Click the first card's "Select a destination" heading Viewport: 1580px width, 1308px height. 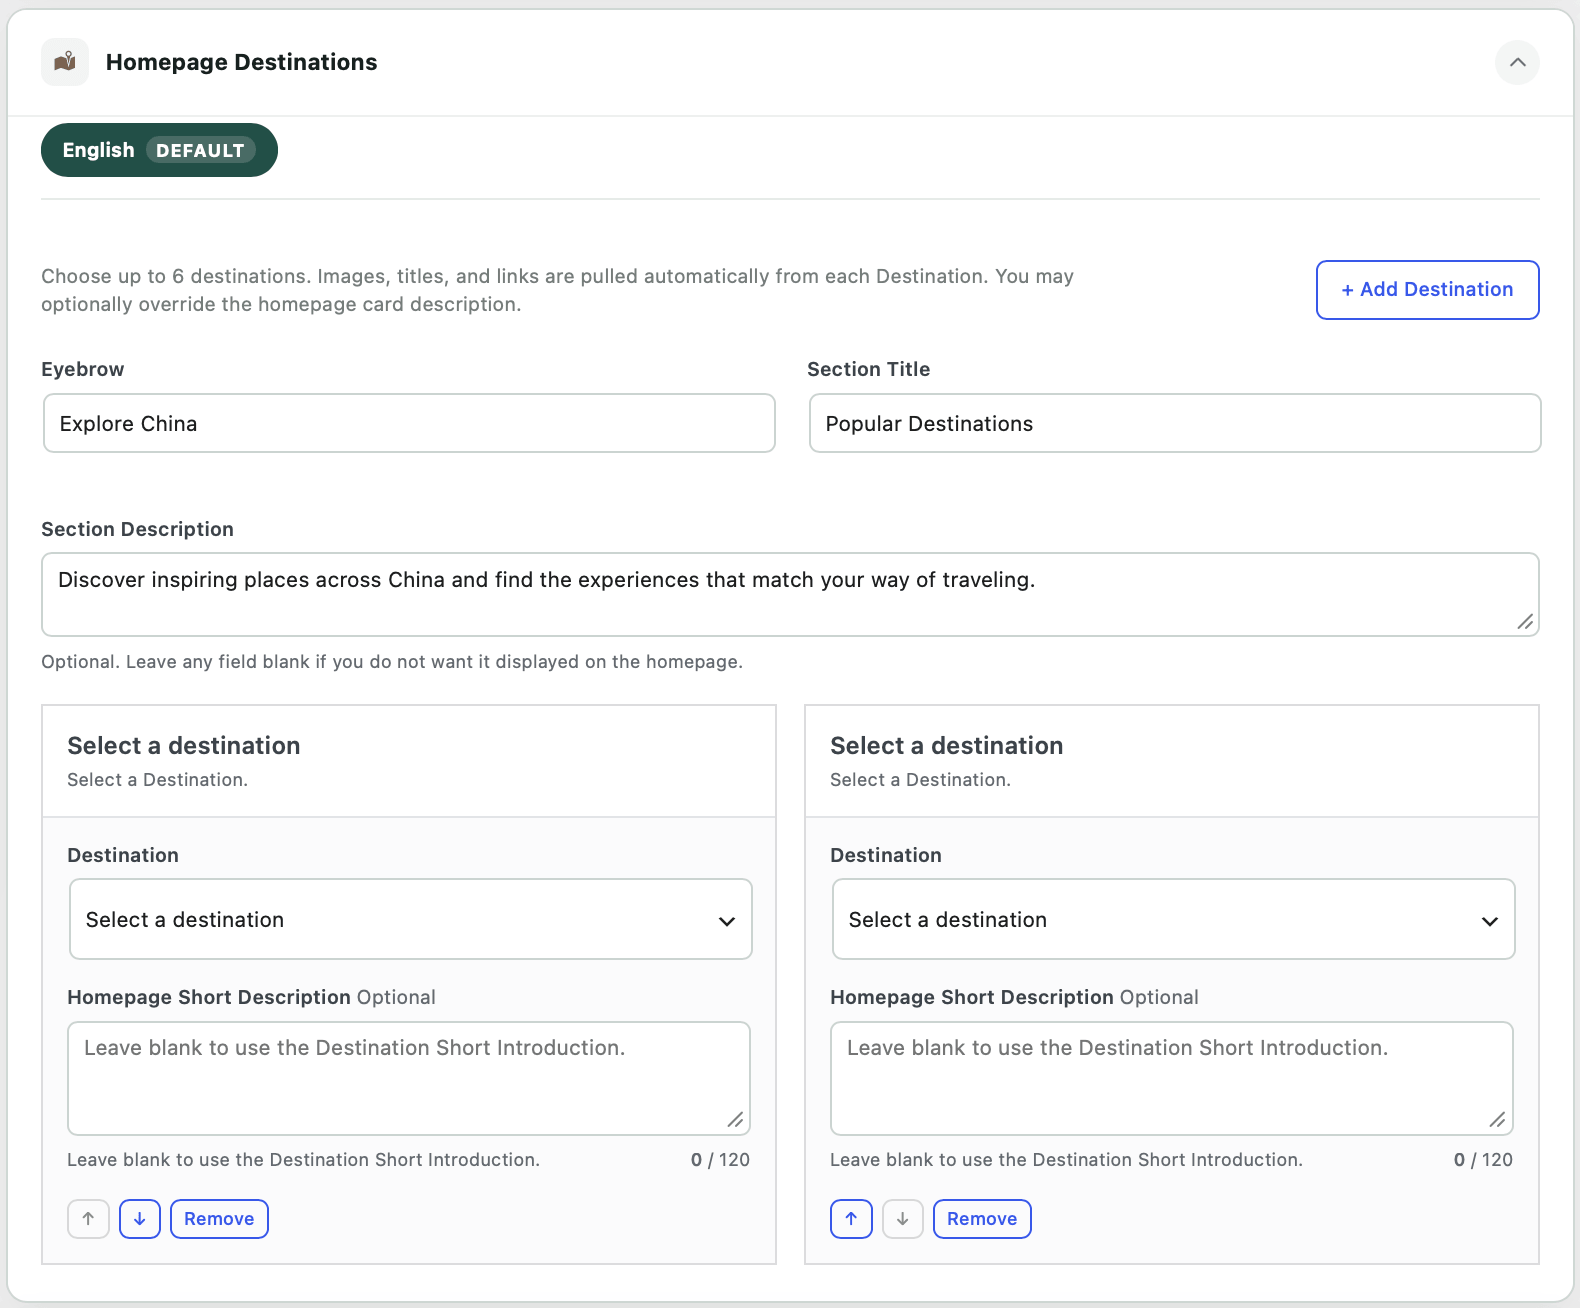(x=184, y=746)
